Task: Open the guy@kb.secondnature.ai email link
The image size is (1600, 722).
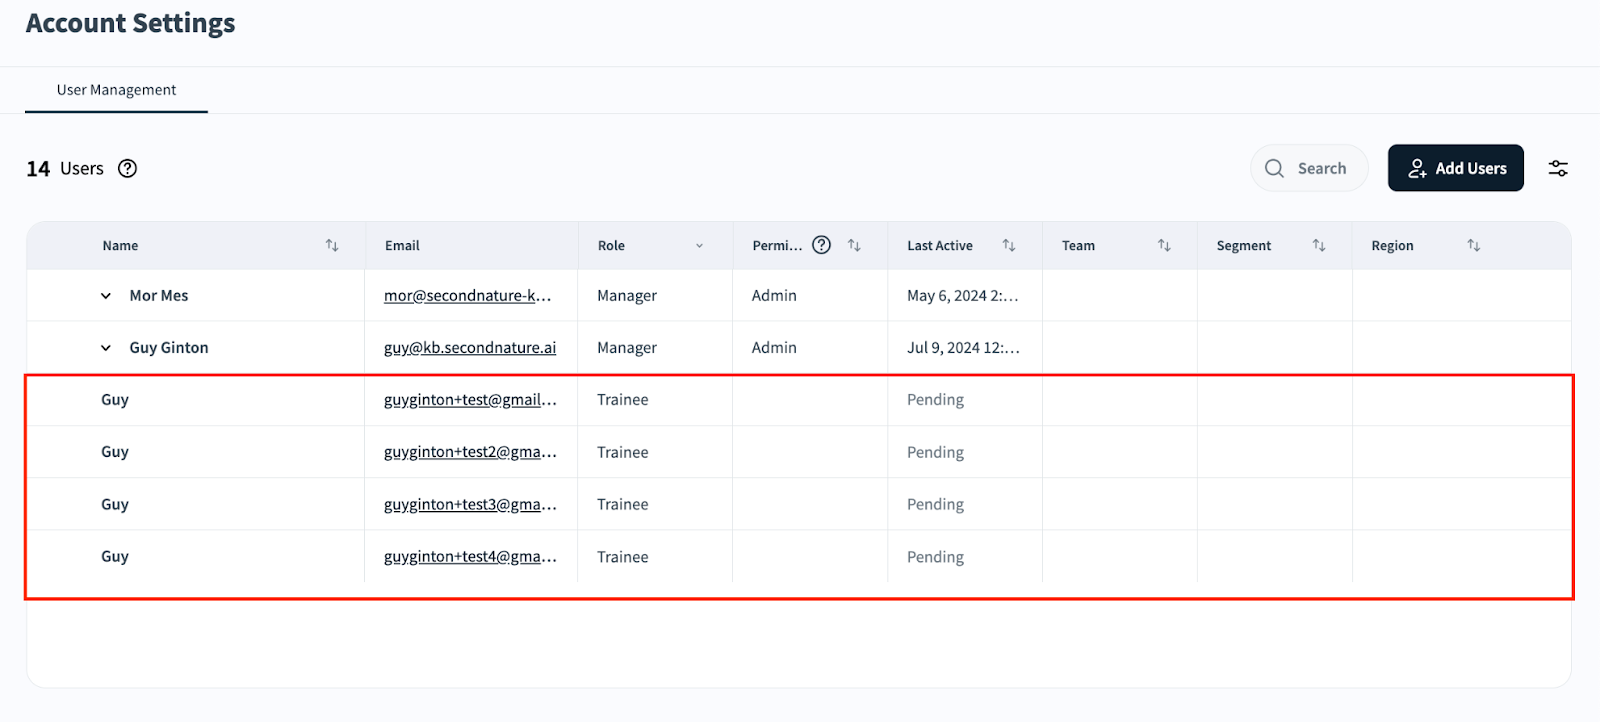Action: [x=469, y=348]
